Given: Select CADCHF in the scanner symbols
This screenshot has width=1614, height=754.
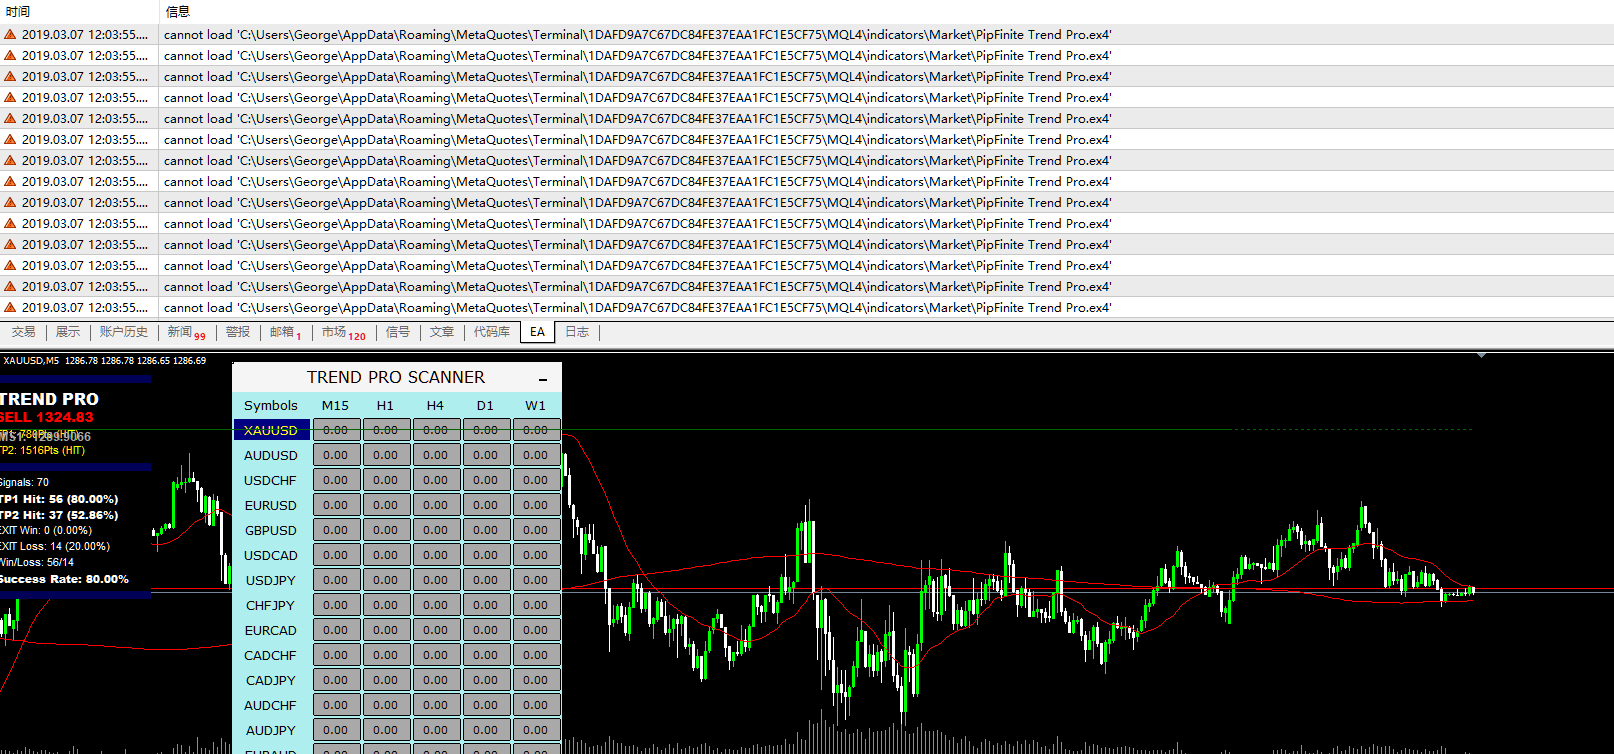Looking at the screenshot, I should [271, 655].
